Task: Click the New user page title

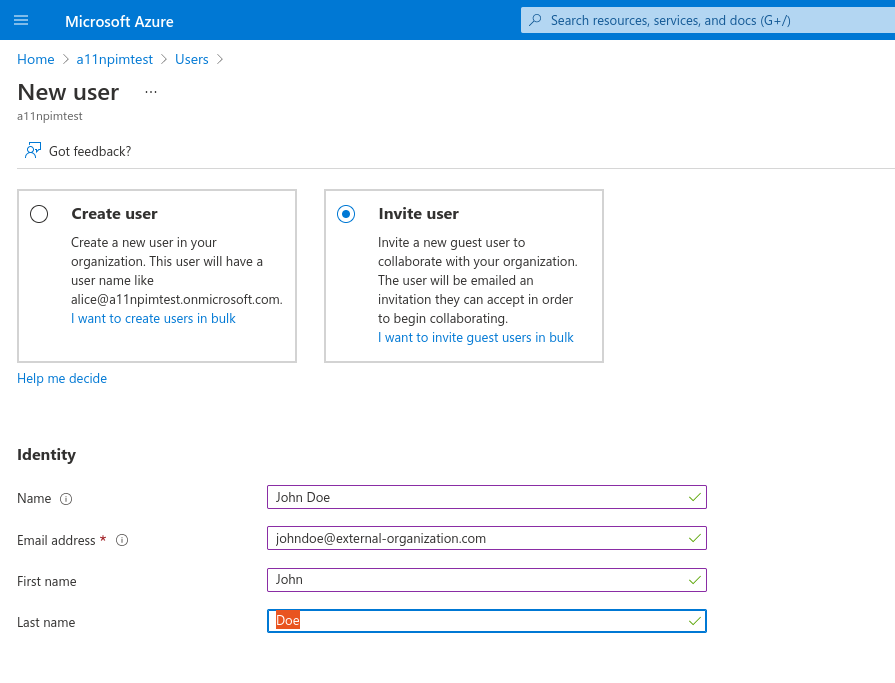Action: pos(68,92)
